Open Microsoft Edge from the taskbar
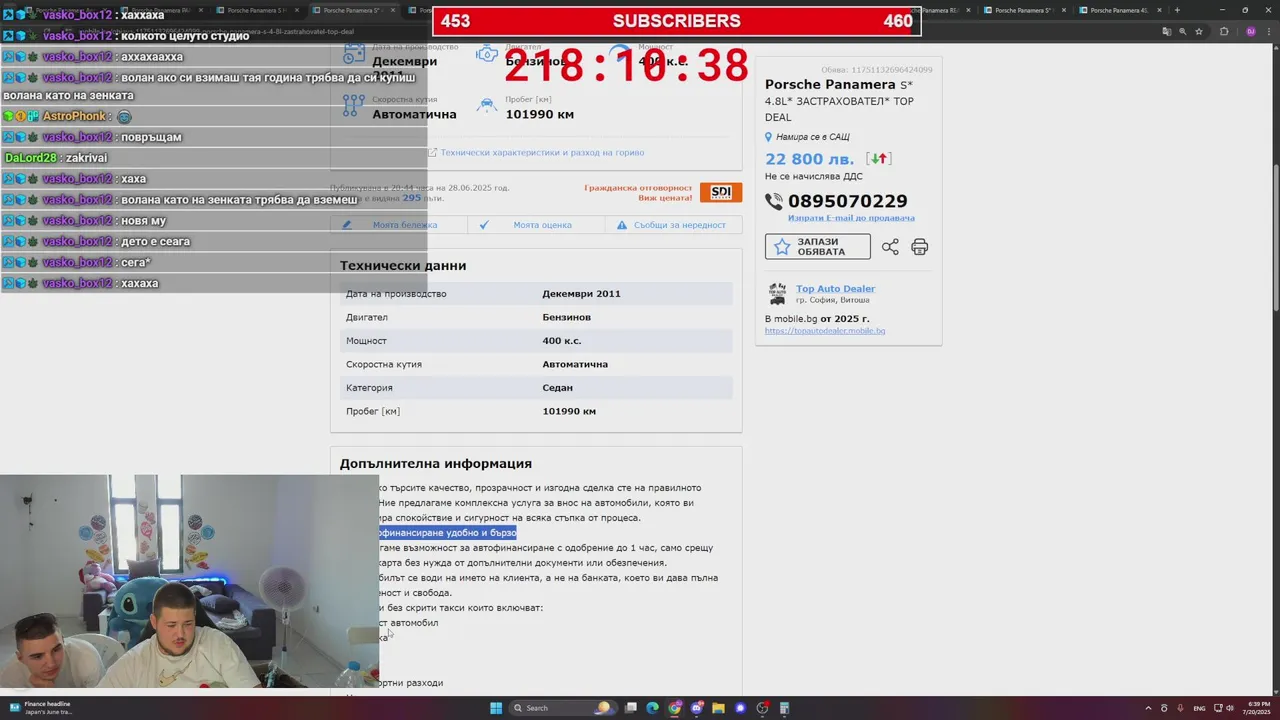Screen dimensions: 1280x720 click(x=653, y=708)
